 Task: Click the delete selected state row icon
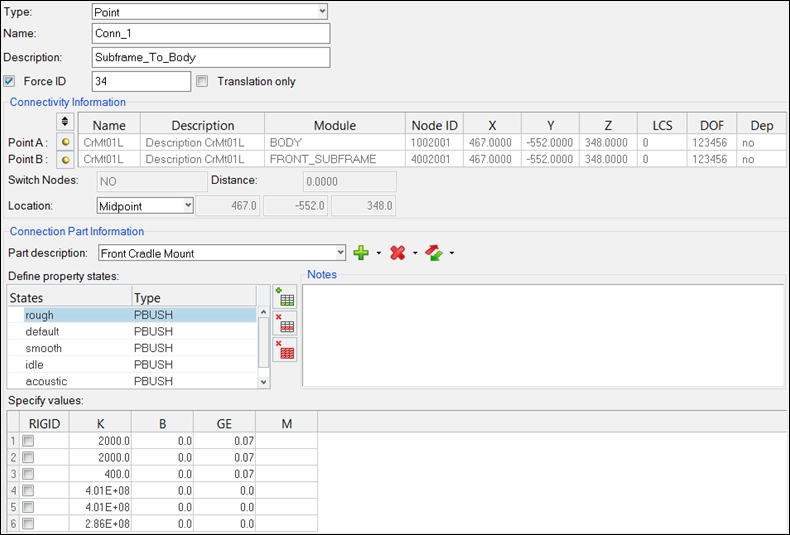coord(286,323)
